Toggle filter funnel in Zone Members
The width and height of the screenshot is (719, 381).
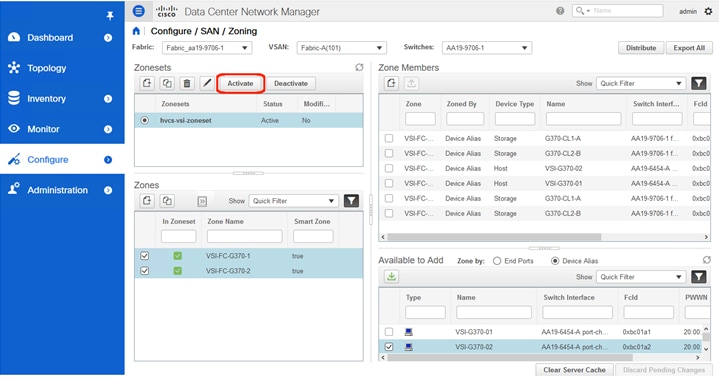click(698, 83)
